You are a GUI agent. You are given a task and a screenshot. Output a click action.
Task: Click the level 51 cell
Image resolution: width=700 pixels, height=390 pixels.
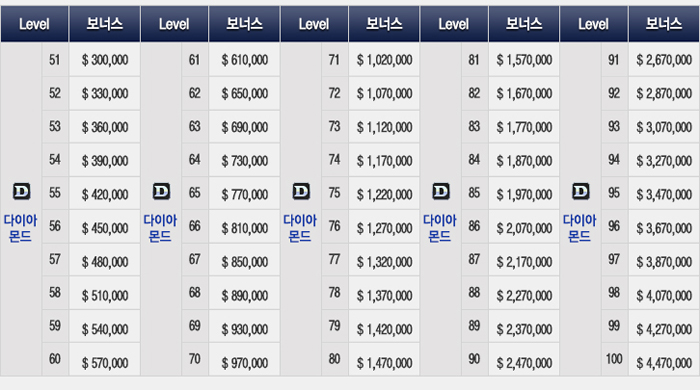(55, 60)
